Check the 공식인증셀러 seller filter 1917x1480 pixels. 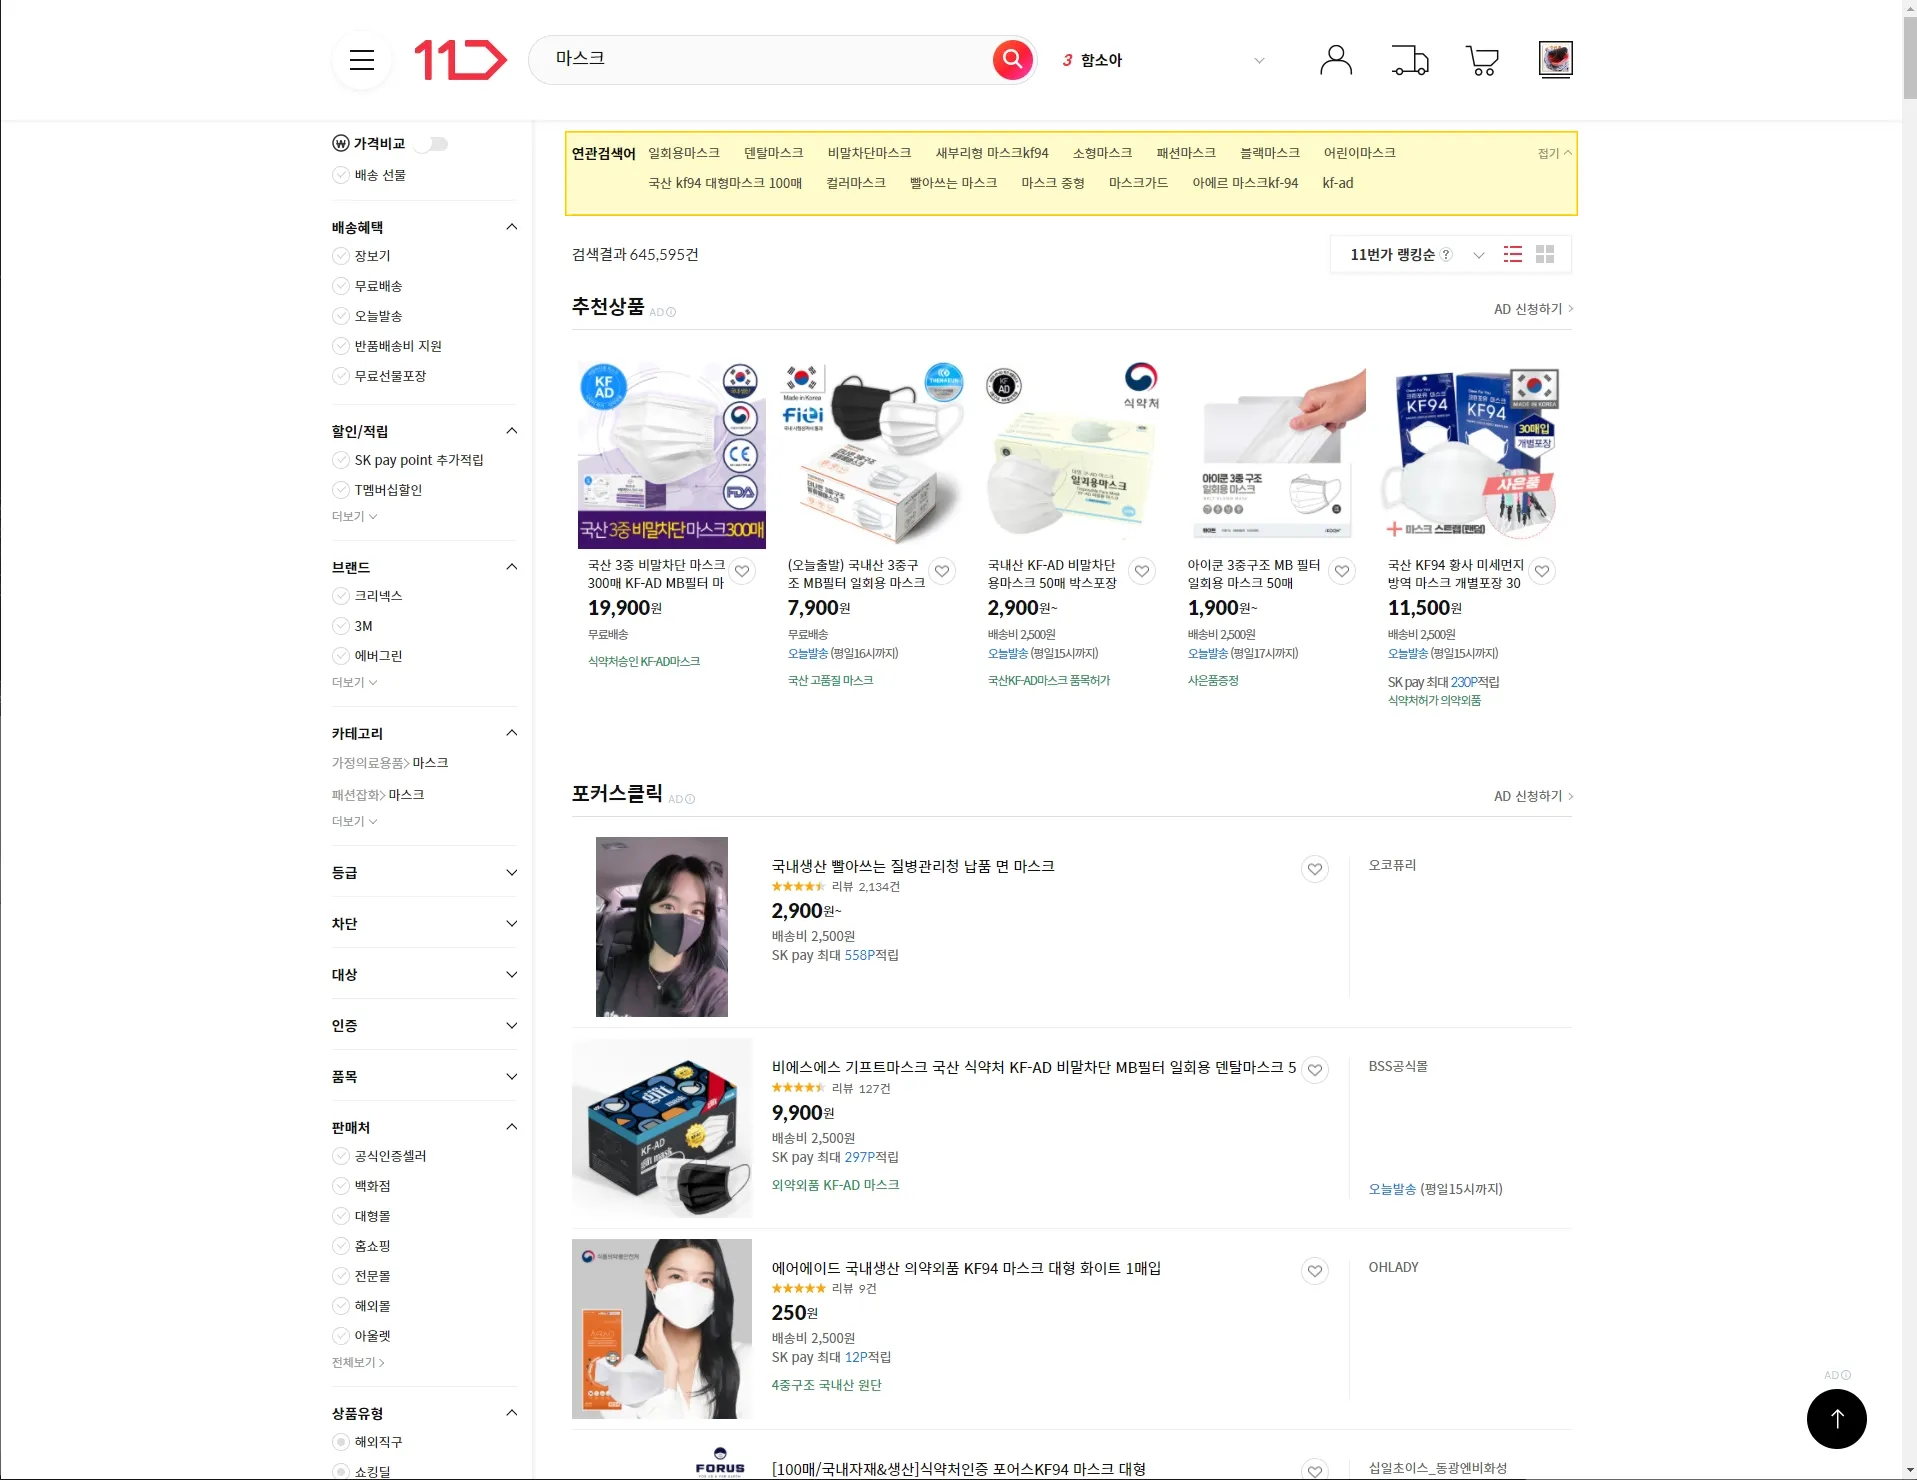341,1156
